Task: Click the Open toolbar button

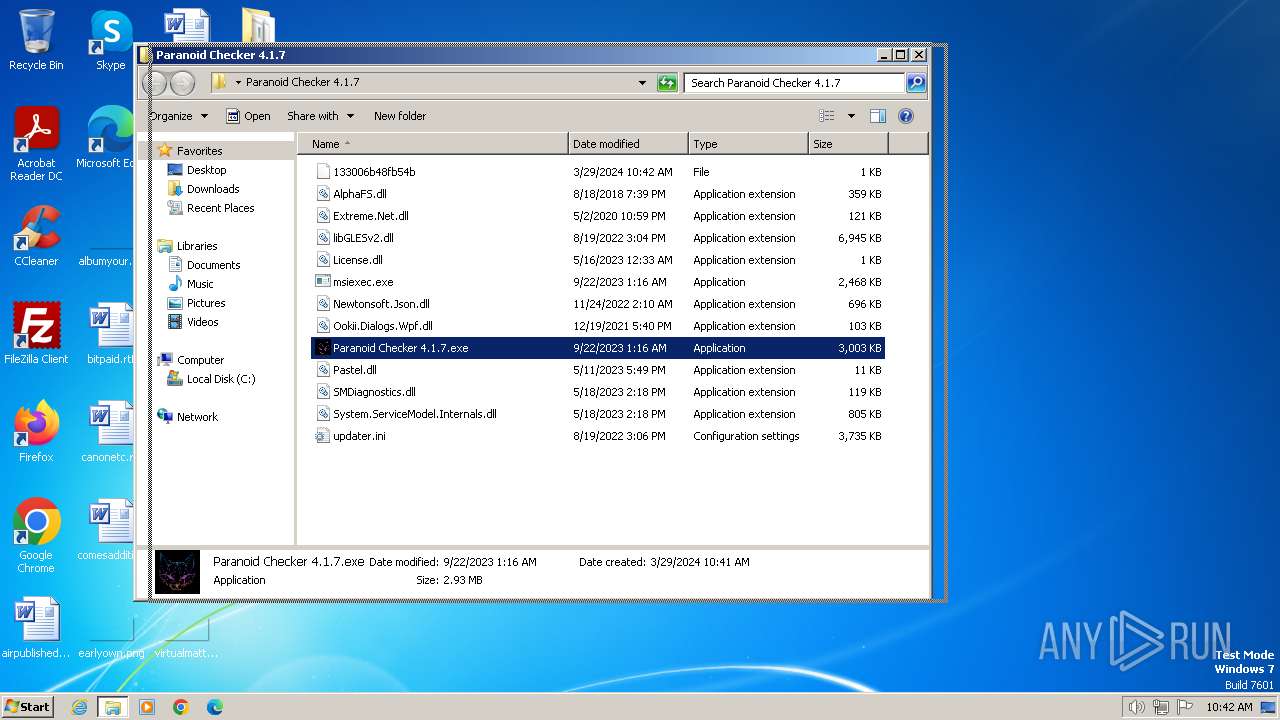Action: pyautogui.click(x=248, y=116)
